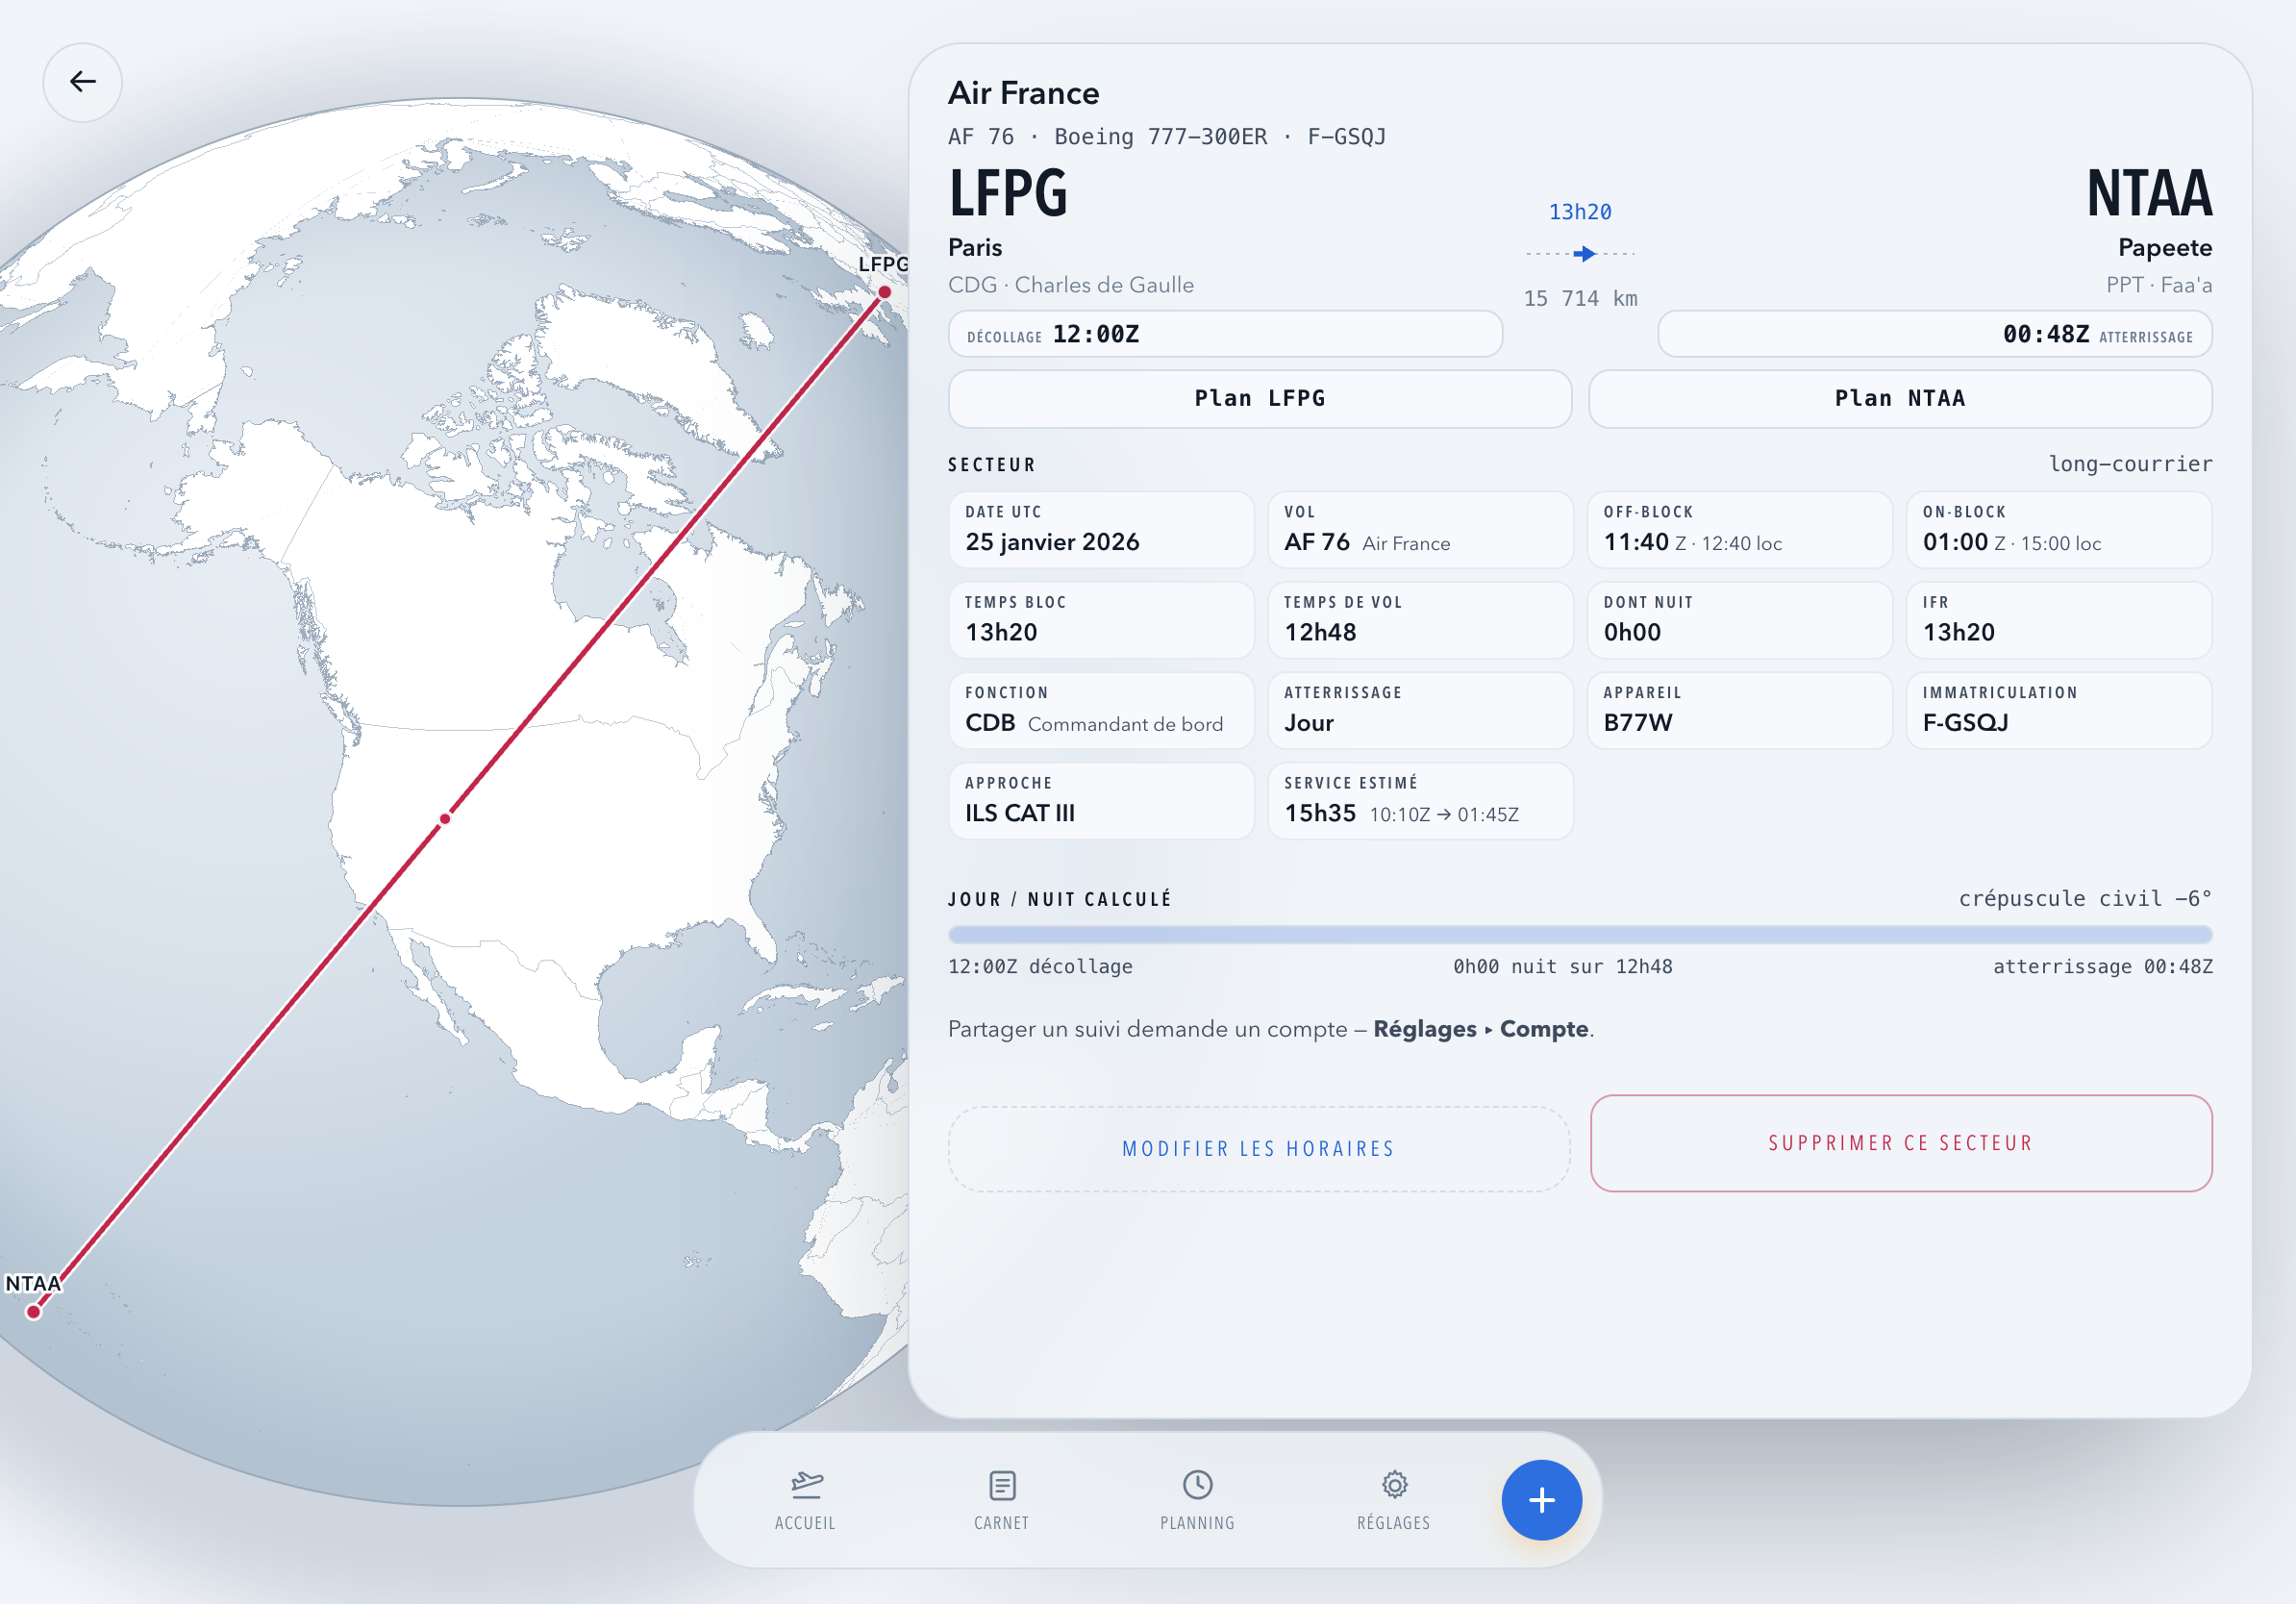Click the long-courrier sector label
Viewport: 2296px width, 1604px height.
pyautogui.click(x=2130, y=464)
